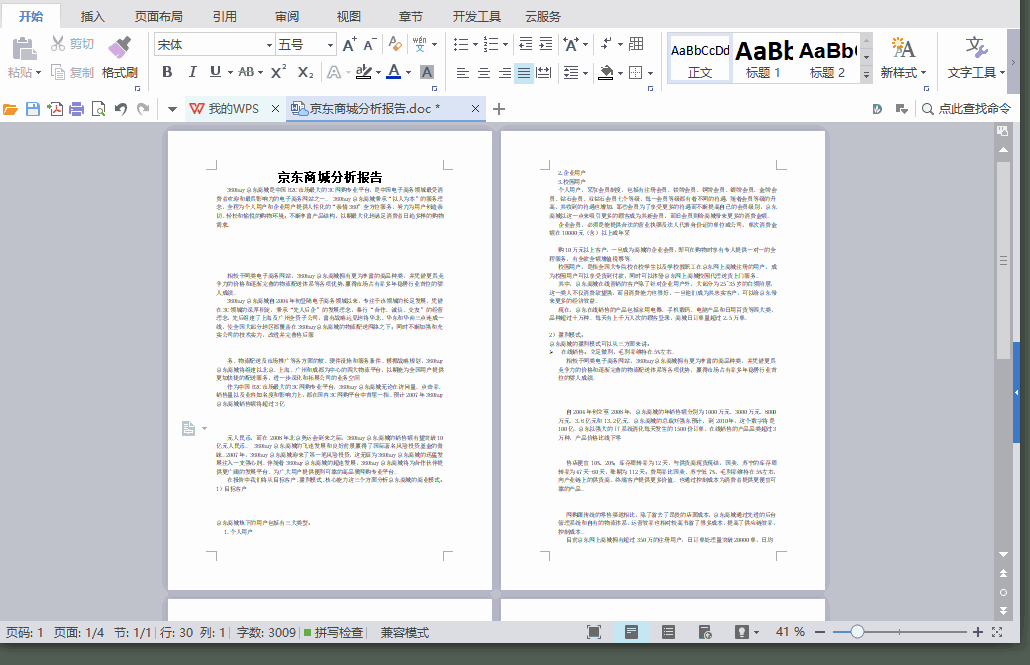The height and width of the screenshot is (665, 1030).
Task: Increase font size with A+ icon
Action: [350, 44]
